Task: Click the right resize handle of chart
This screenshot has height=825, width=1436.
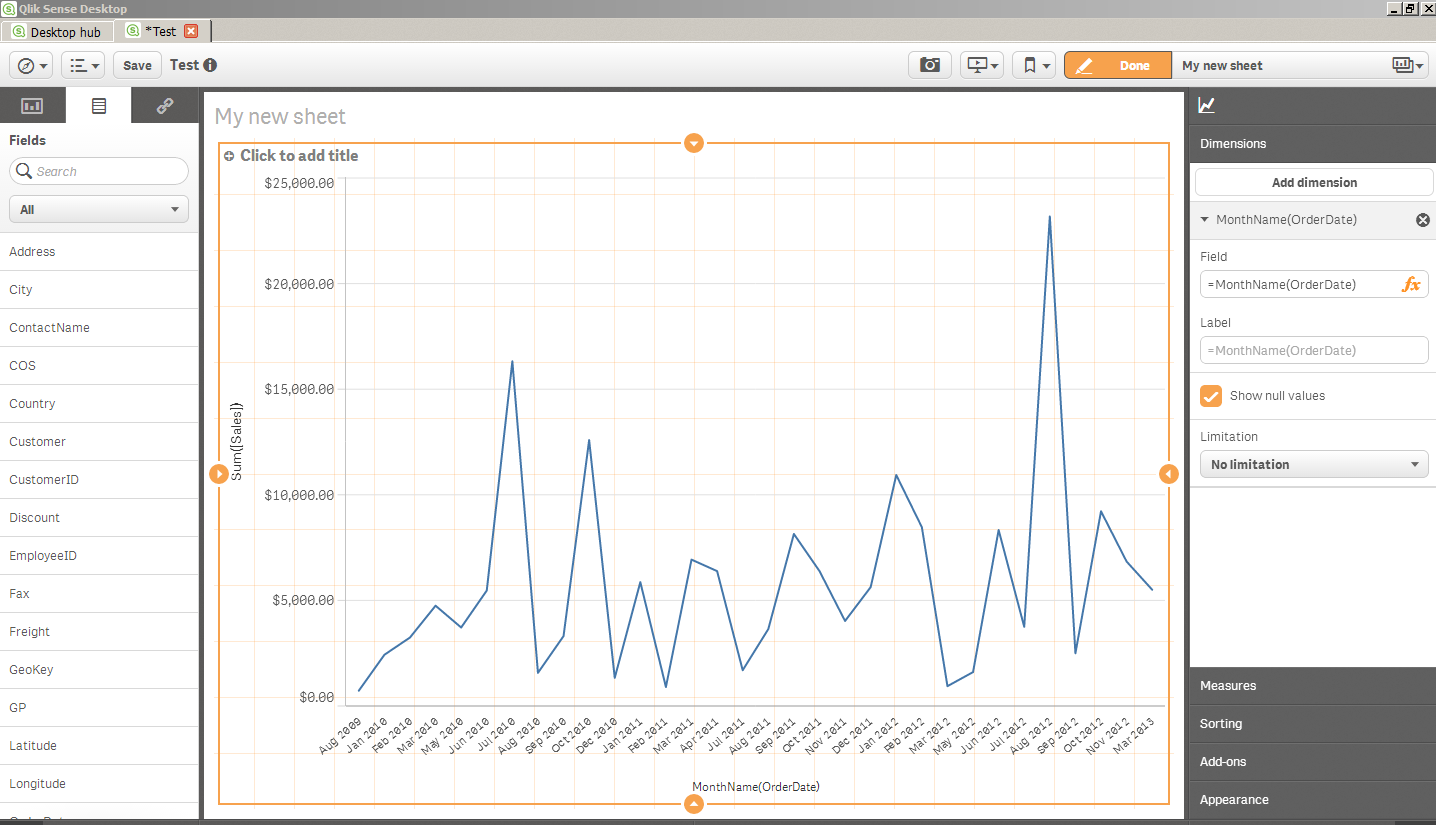Action: (x=1169, y=473)
